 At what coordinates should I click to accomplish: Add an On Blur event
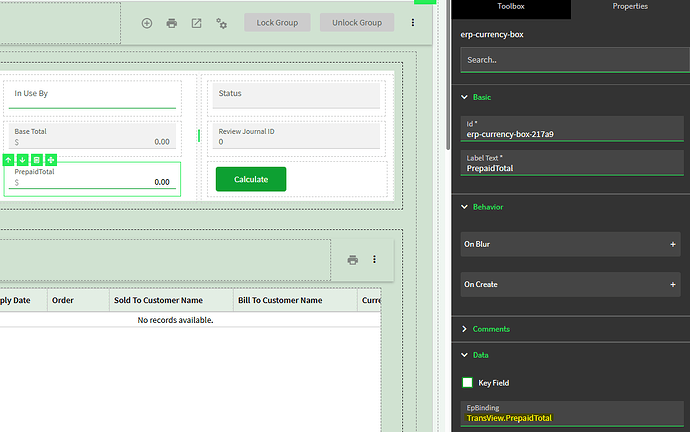click(672, 244)
